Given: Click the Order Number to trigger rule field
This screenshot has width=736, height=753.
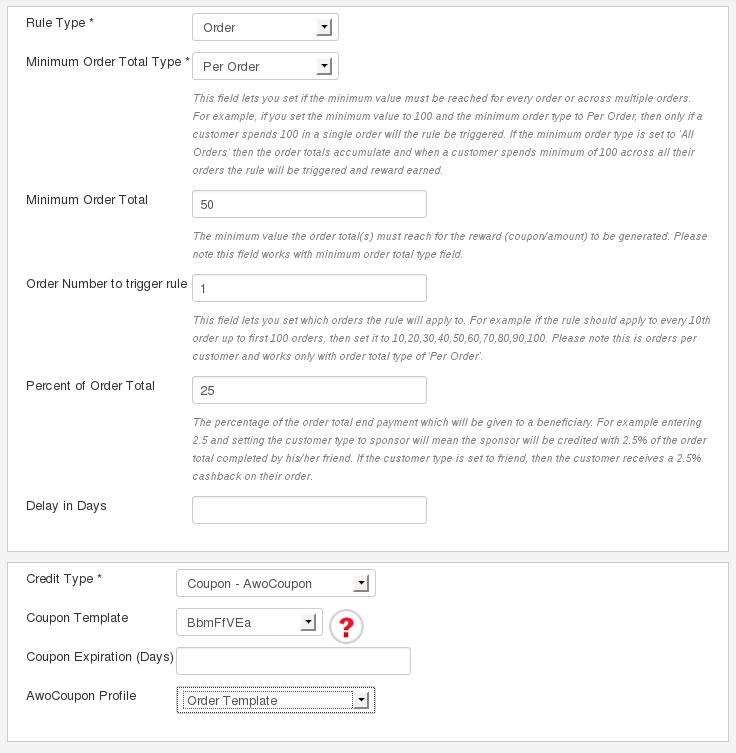Looking at the screenshot, I should click(x=310, y=288).
